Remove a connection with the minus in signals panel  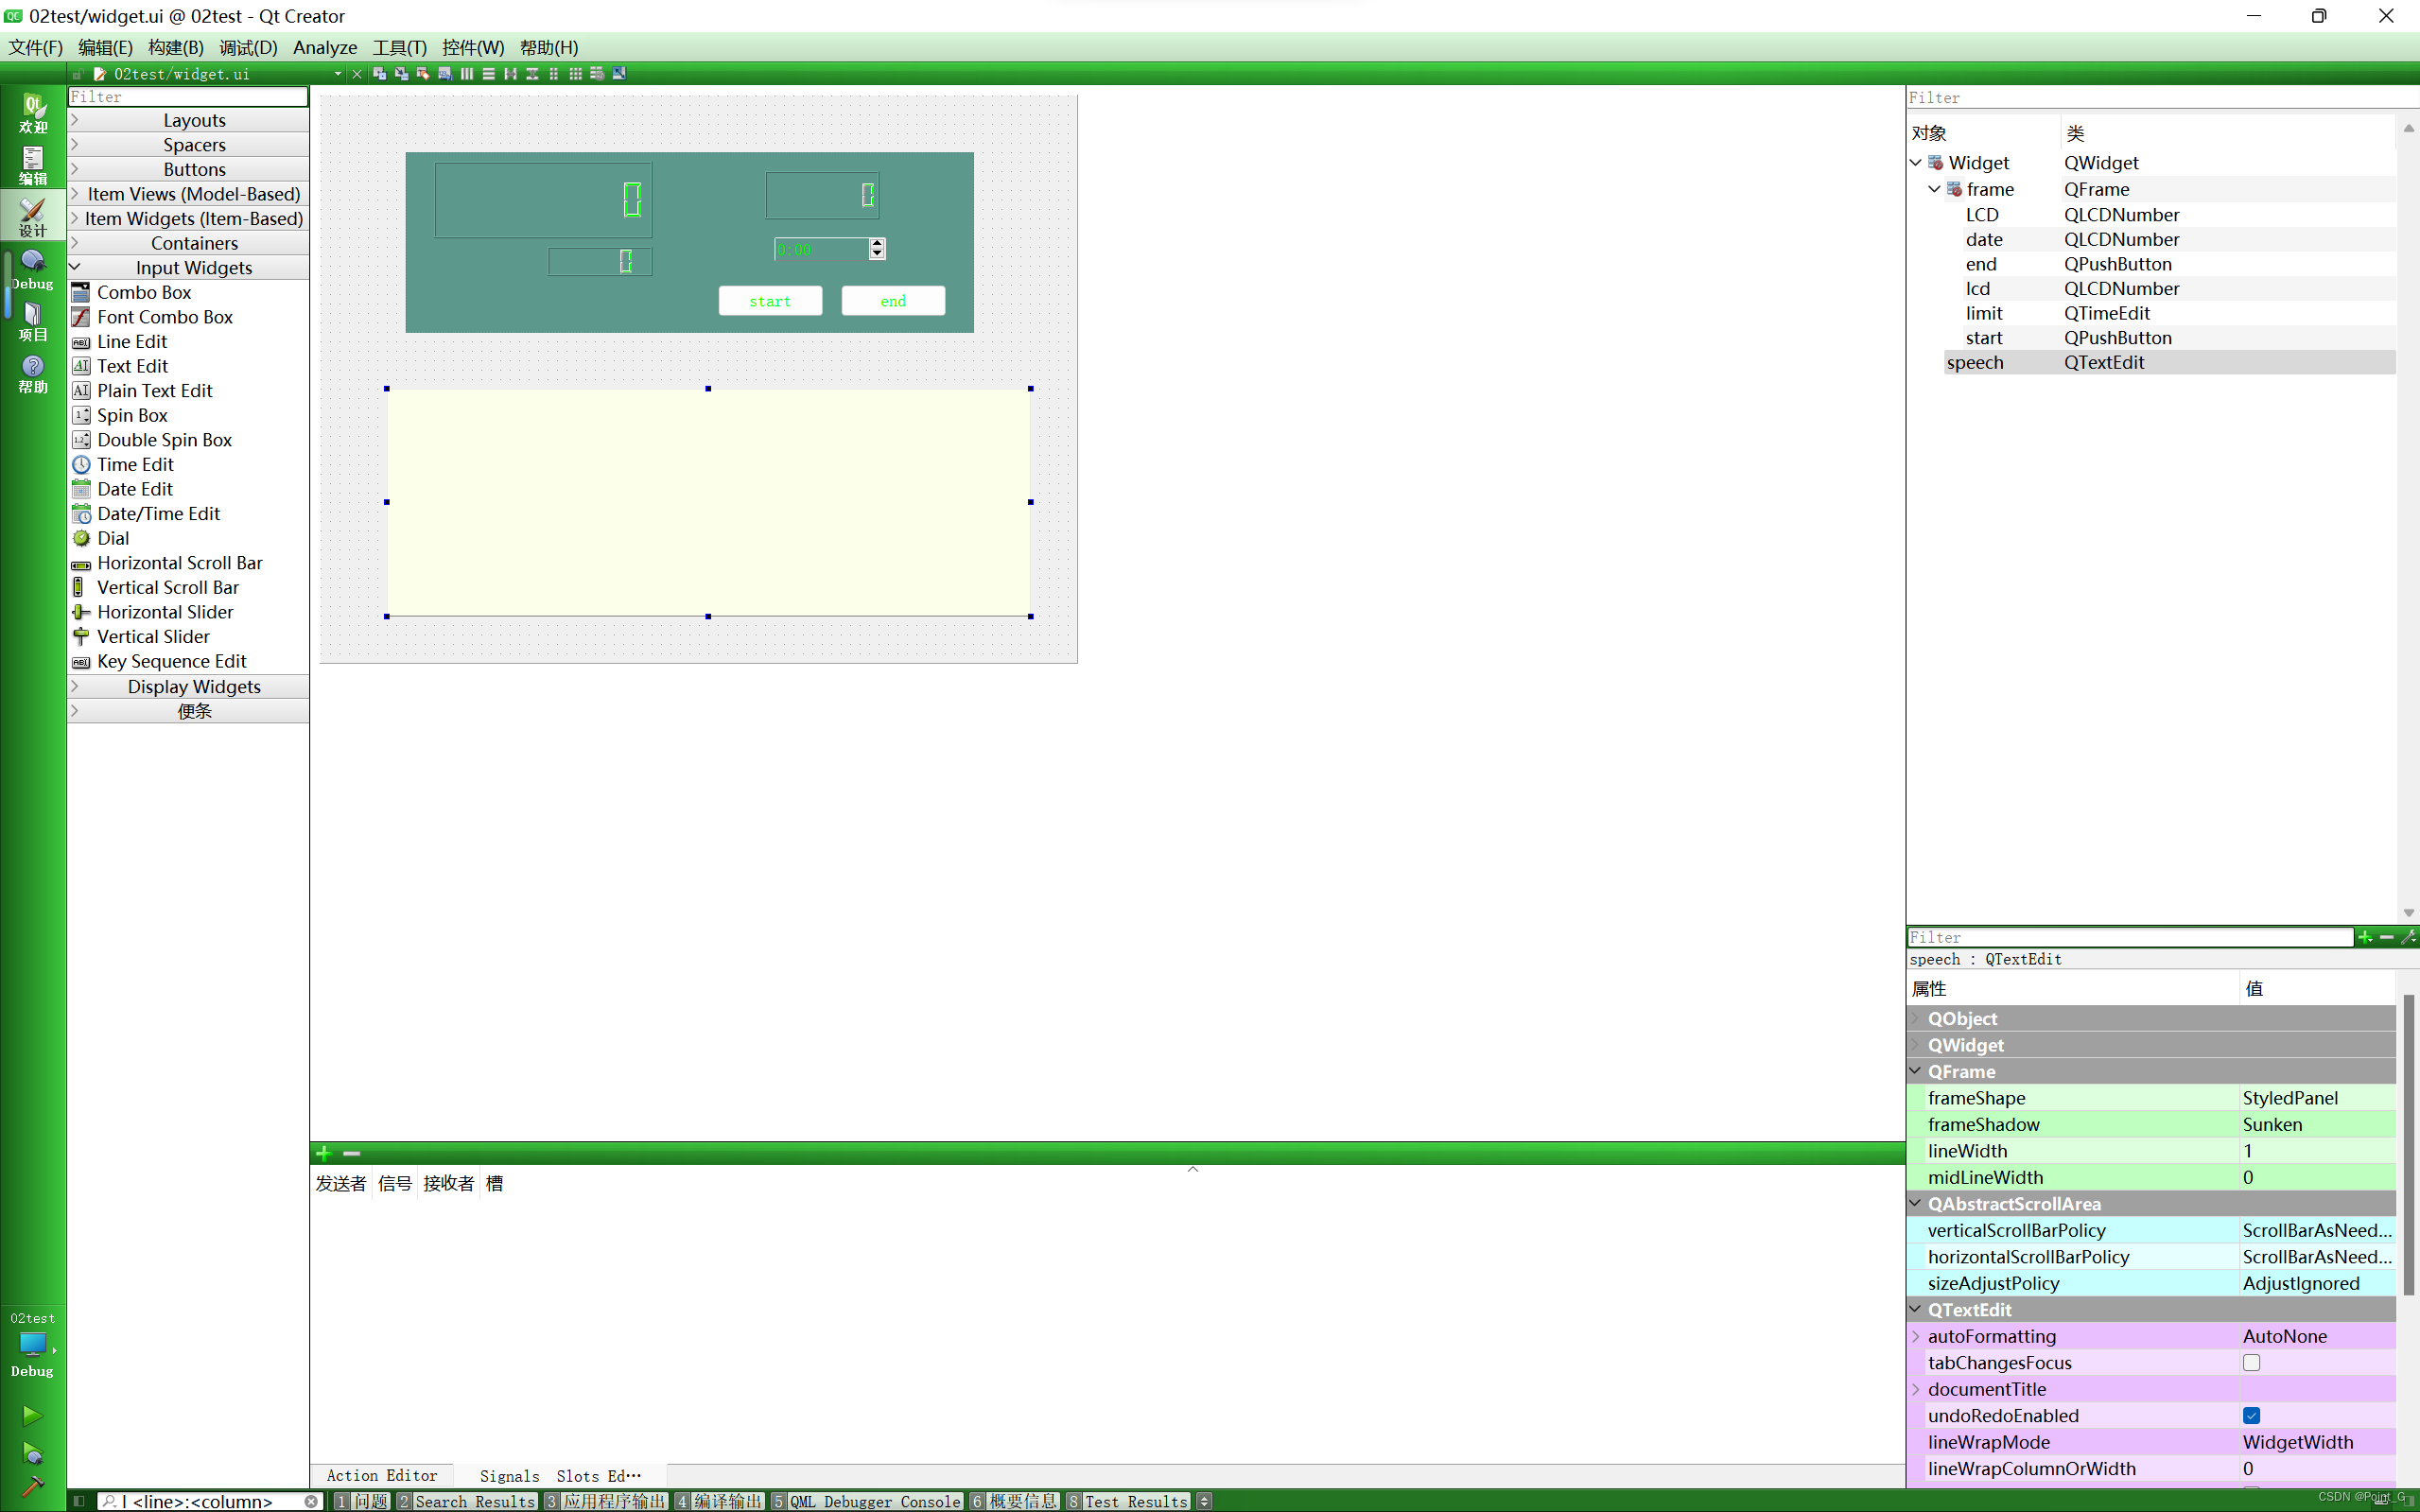pyautogui.click(x=351, y=1153)
